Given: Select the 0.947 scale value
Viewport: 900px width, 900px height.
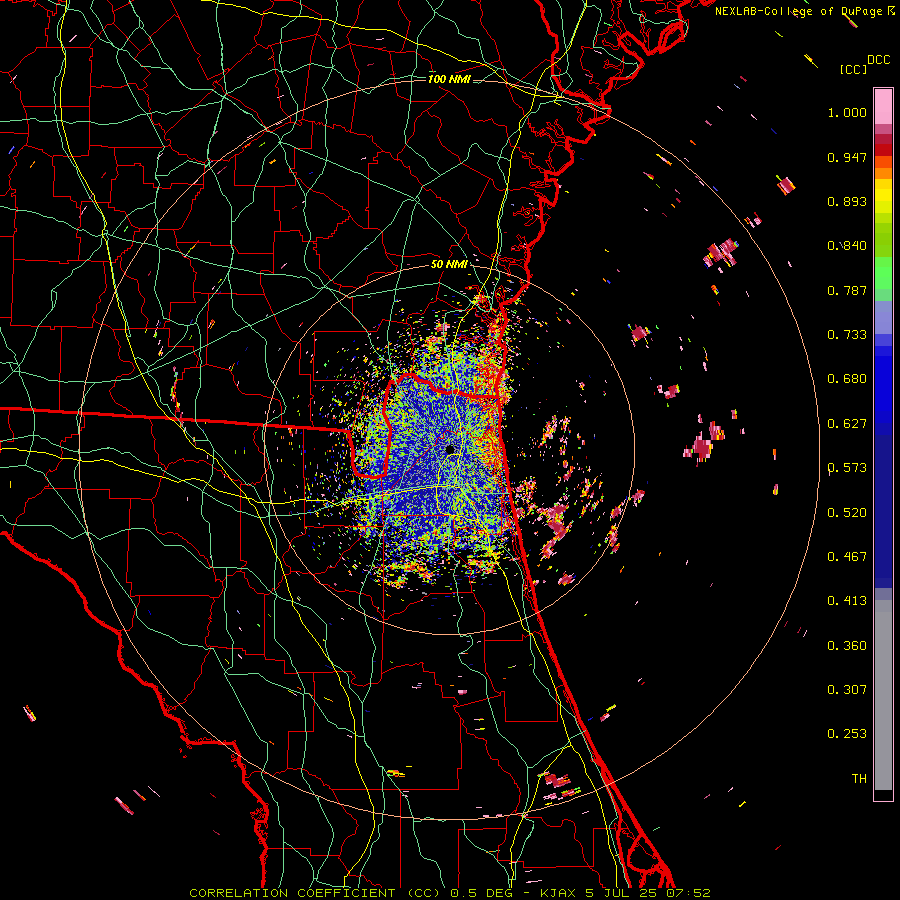Looking at the screenshot, I should [847, 157].
